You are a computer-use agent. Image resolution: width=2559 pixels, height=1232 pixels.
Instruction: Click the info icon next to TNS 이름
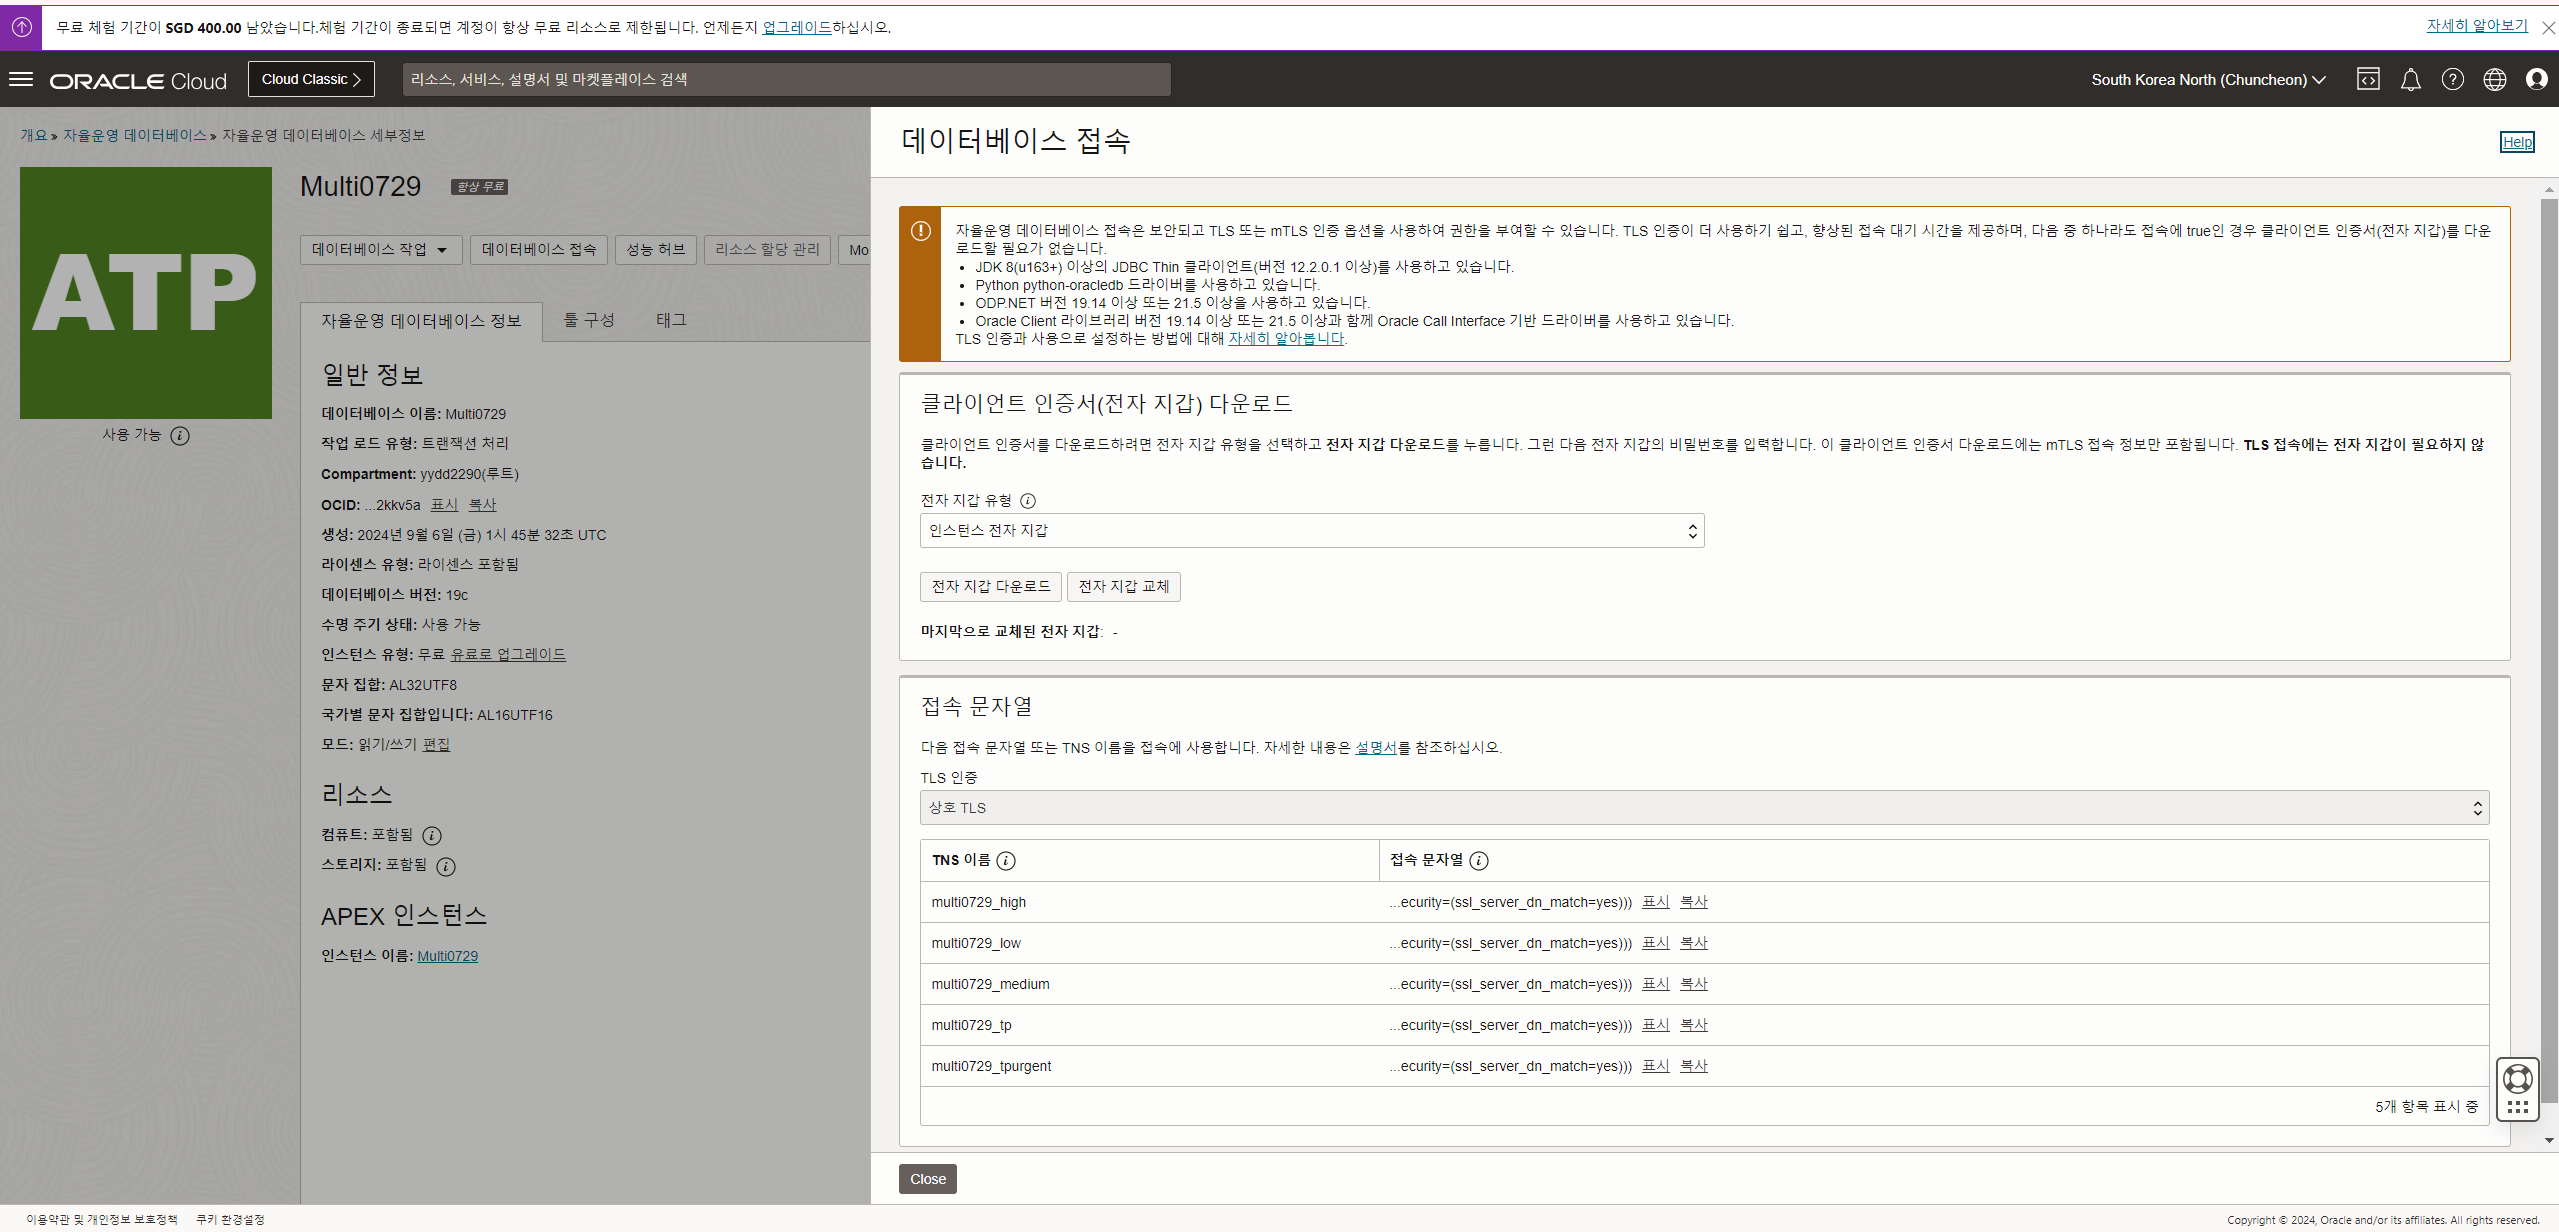1006,860
